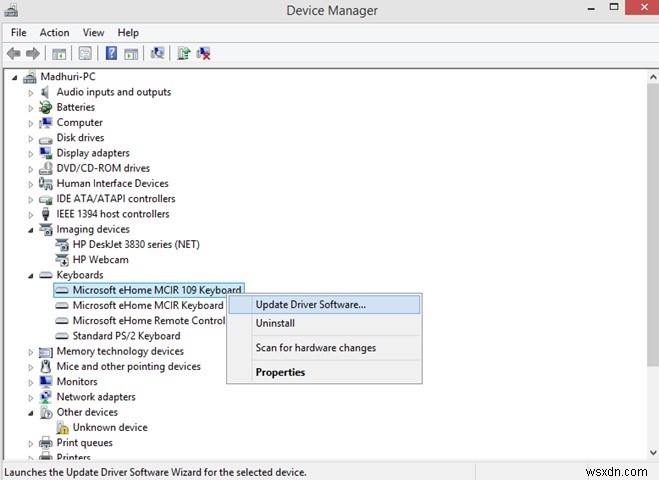Collapse the Other devices category
The image size is (659, 482).
point(31,413)
